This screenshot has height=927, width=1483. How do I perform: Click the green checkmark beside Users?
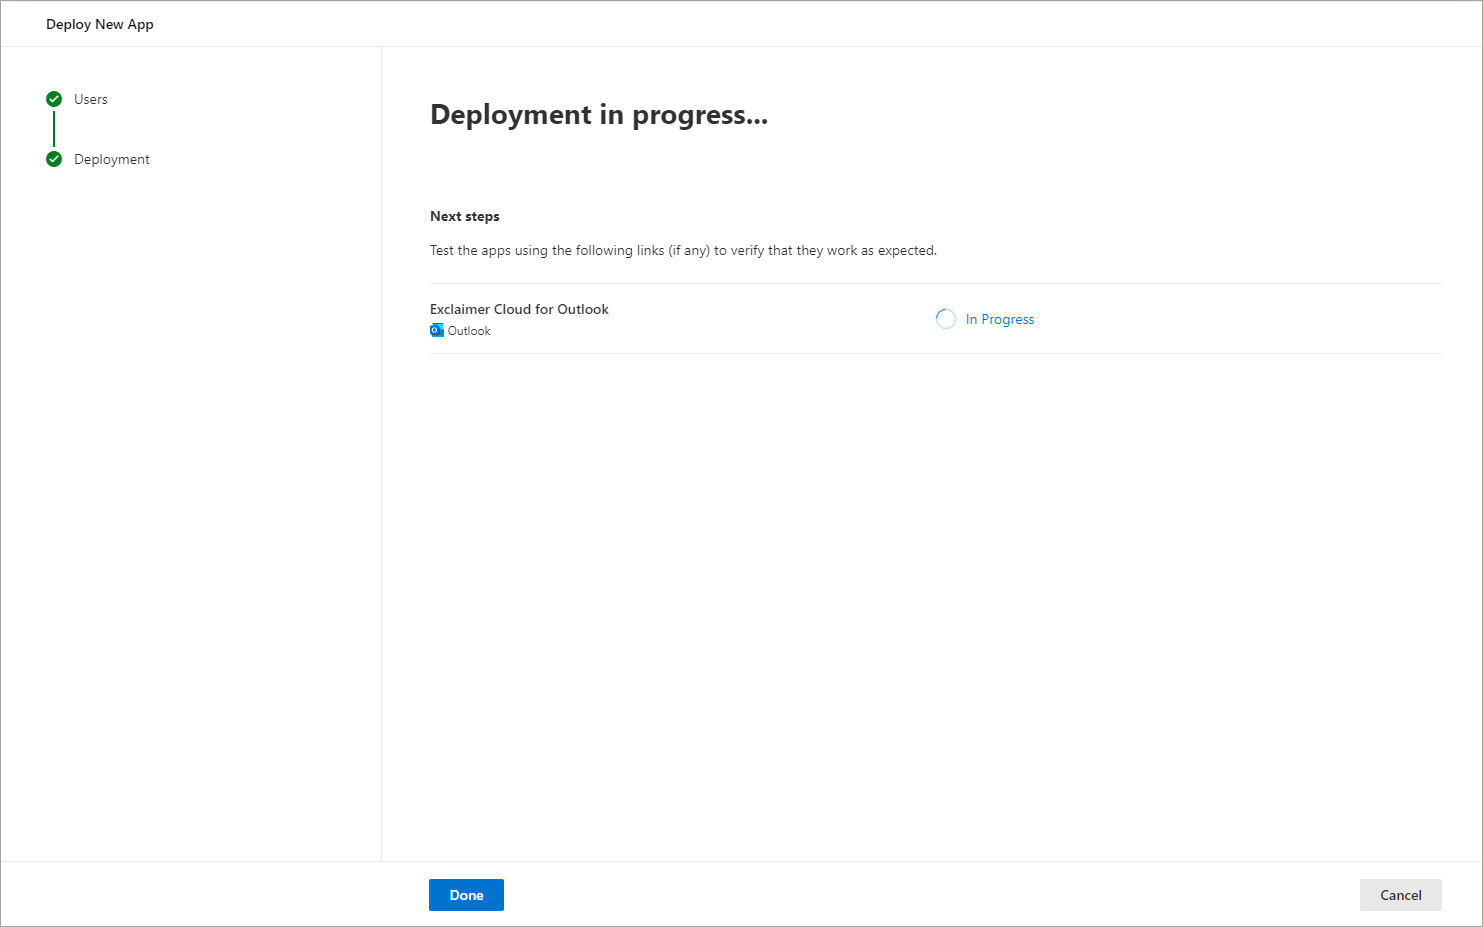54,99
